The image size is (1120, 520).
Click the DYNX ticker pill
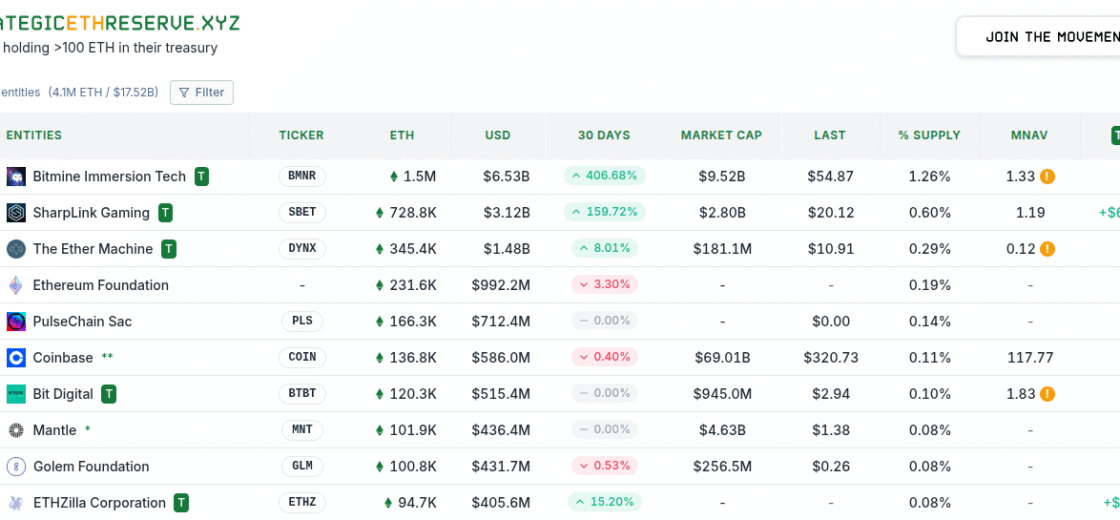tap(302, 249)
